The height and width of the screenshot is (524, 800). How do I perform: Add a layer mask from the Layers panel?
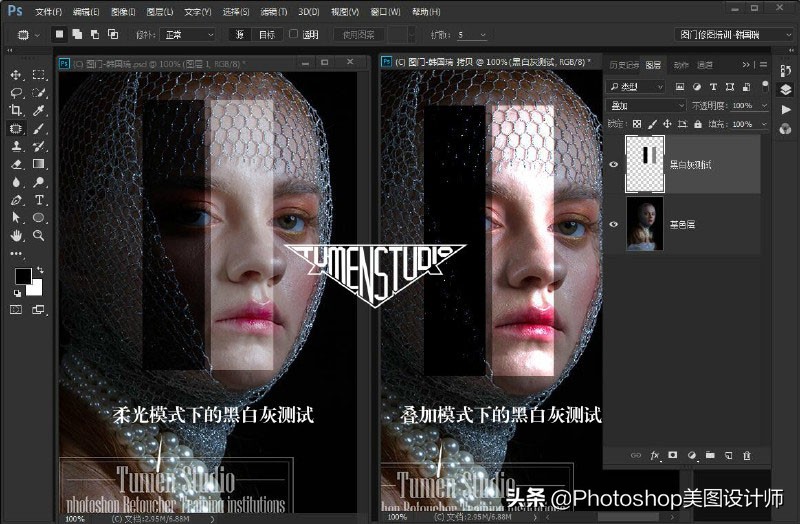(673, 456)
